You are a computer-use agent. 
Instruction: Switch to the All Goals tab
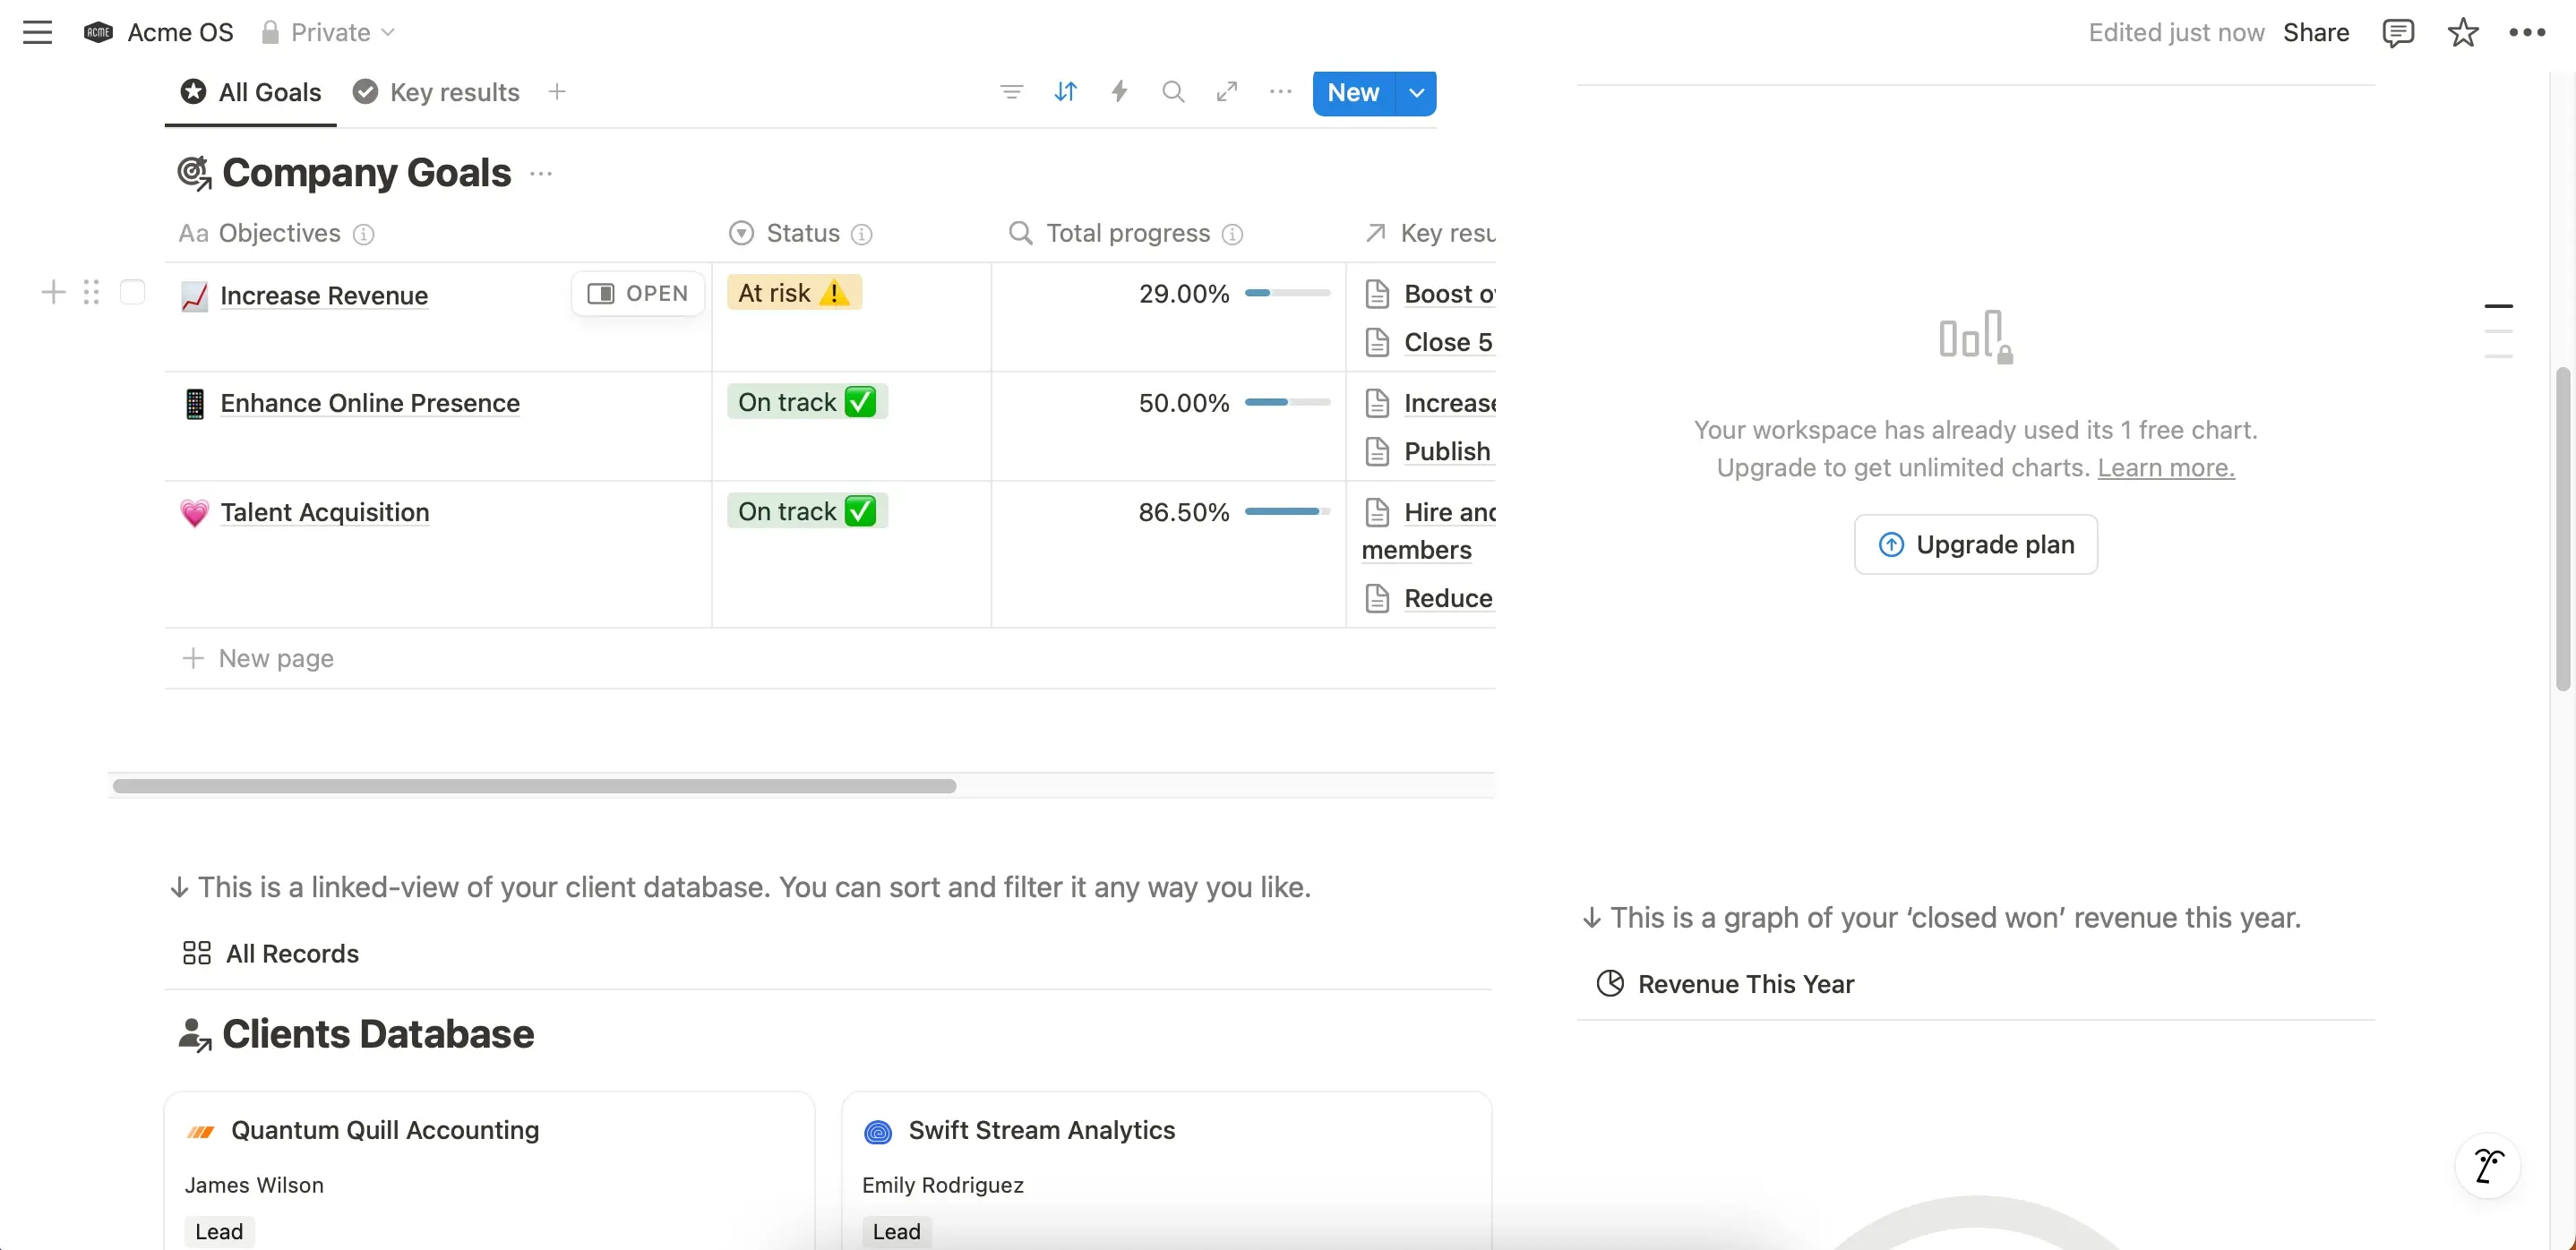tap(251, 92)
